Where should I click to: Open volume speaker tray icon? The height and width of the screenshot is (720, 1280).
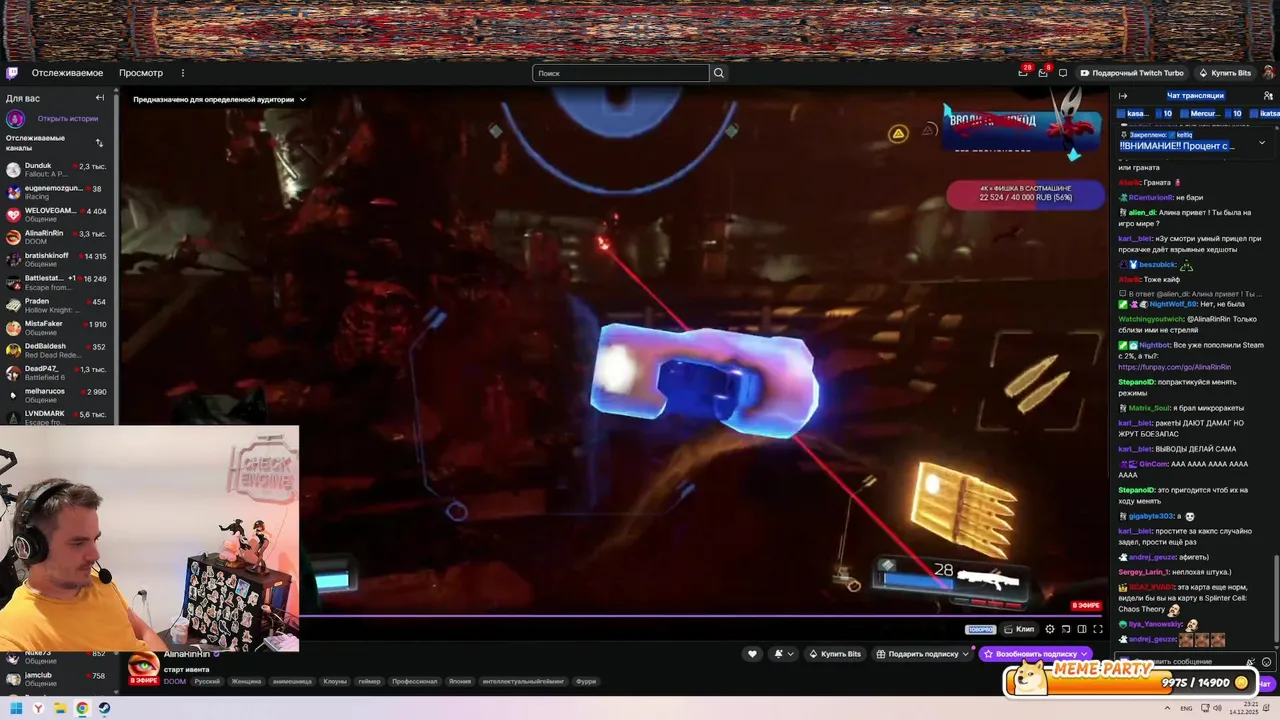1217,708
